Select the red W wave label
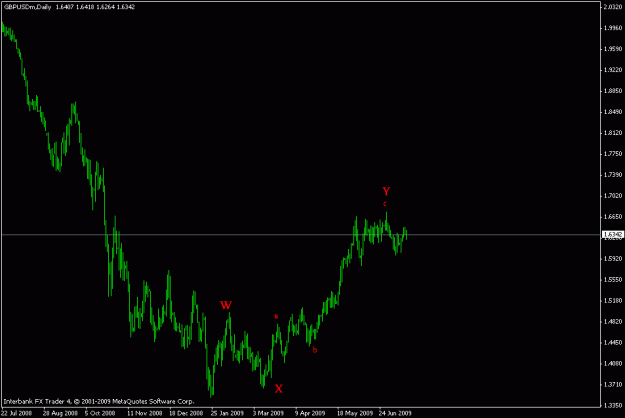 point(226,305)
